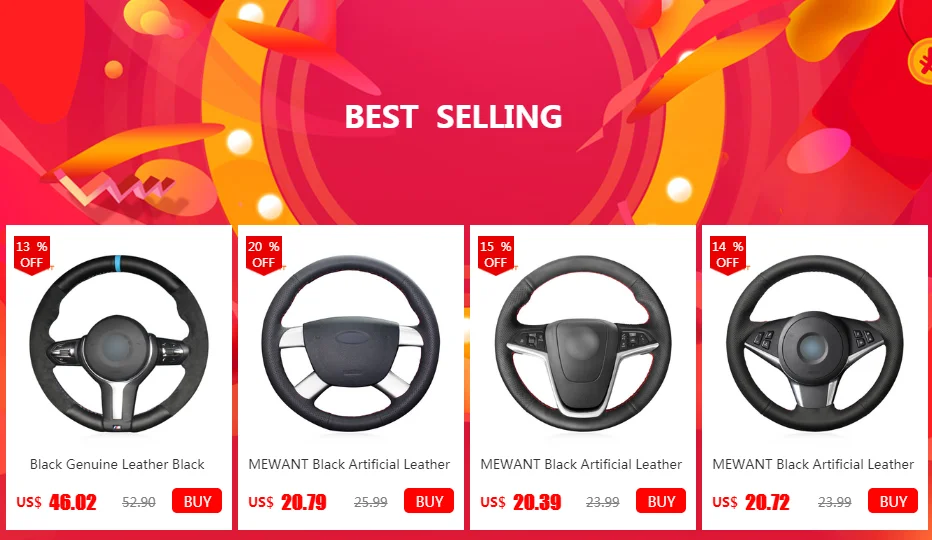932x540 pixels.
Task: Buy the US$ 20.39 steering wheel cover
Action: point(661,501)
